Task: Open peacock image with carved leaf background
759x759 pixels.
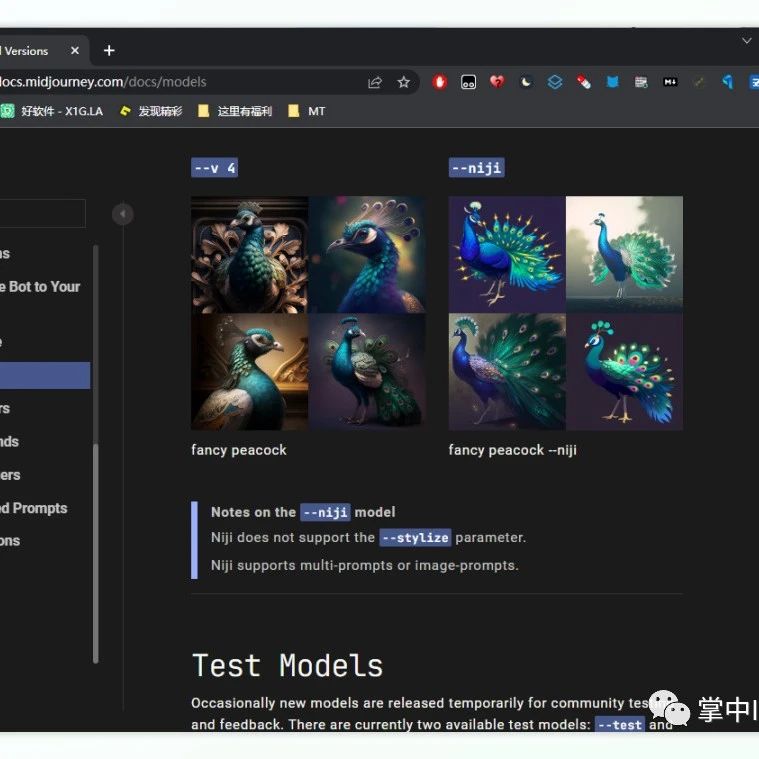Action: pos(250,255)
